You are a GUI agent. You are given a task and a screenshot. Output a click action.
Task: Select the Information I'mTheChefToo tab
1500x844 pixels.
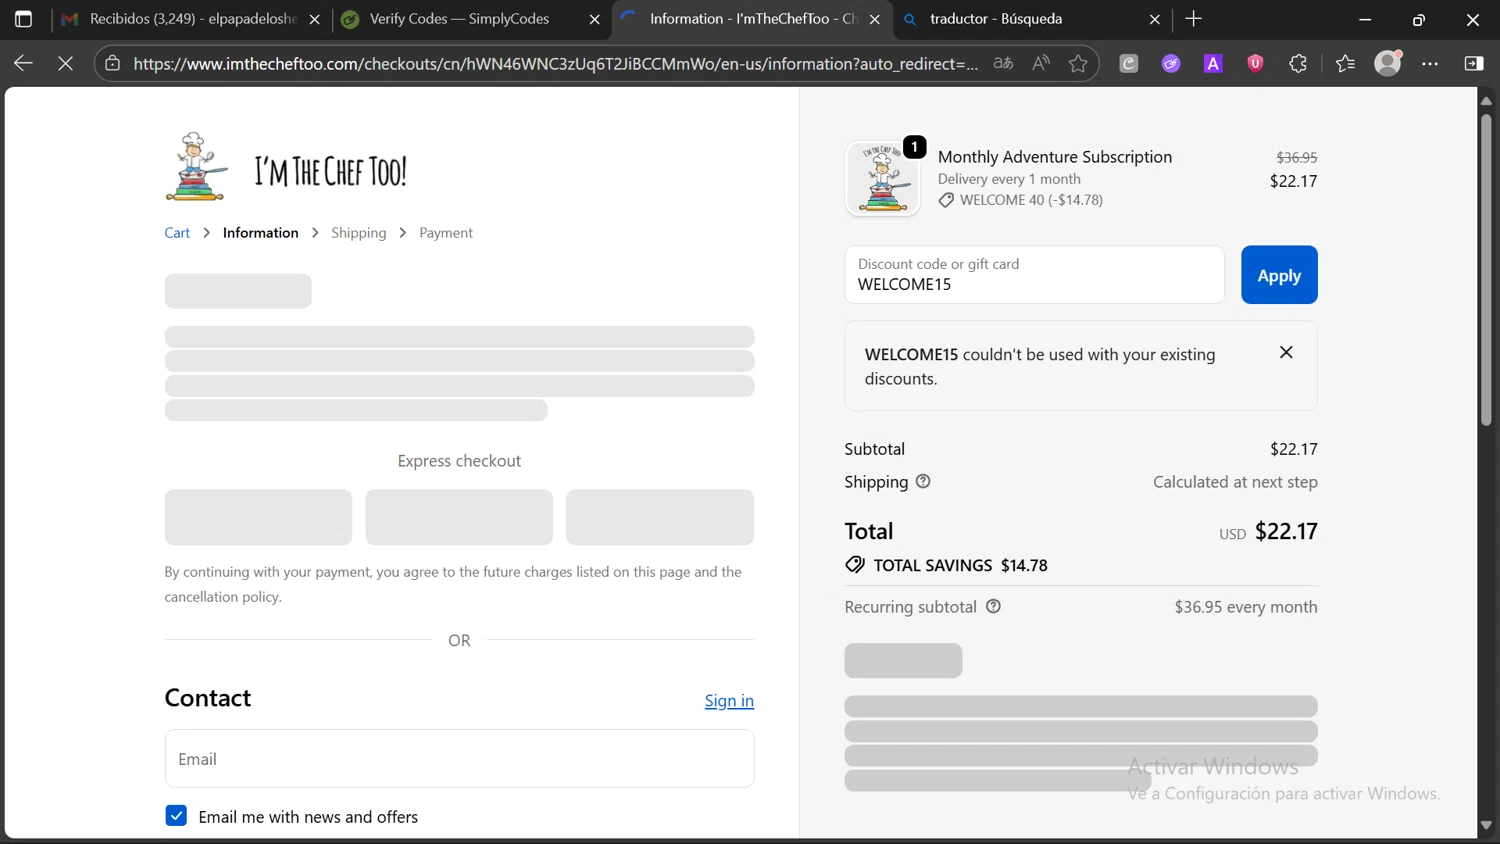coord(750,19)
